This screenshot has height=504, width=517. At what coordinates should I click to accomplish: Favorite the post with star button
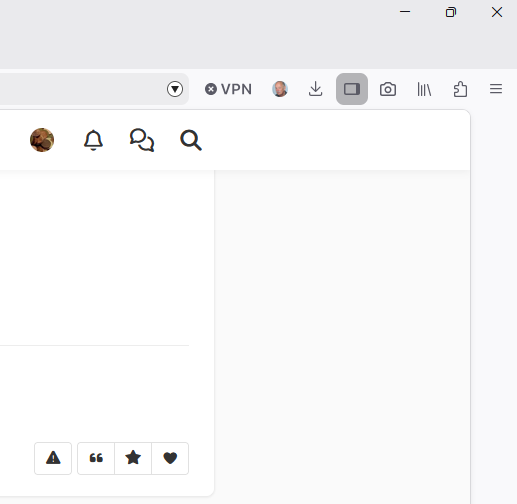(133, 458)
